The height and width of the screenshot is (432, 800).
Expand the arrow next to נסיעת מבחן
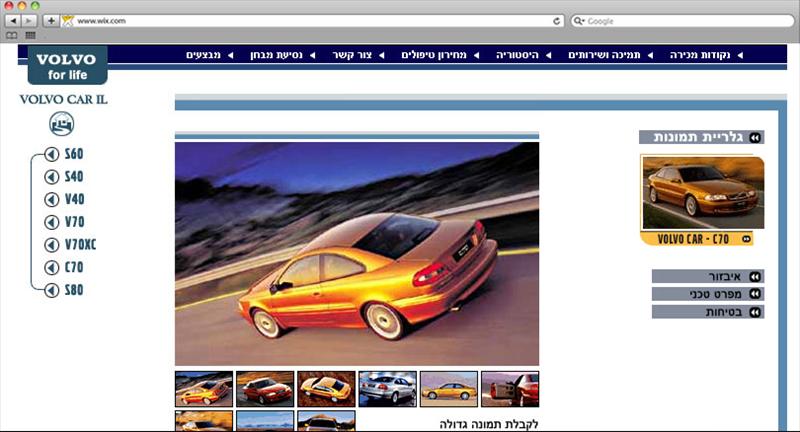pyautogui.click(x=313, y=55)
